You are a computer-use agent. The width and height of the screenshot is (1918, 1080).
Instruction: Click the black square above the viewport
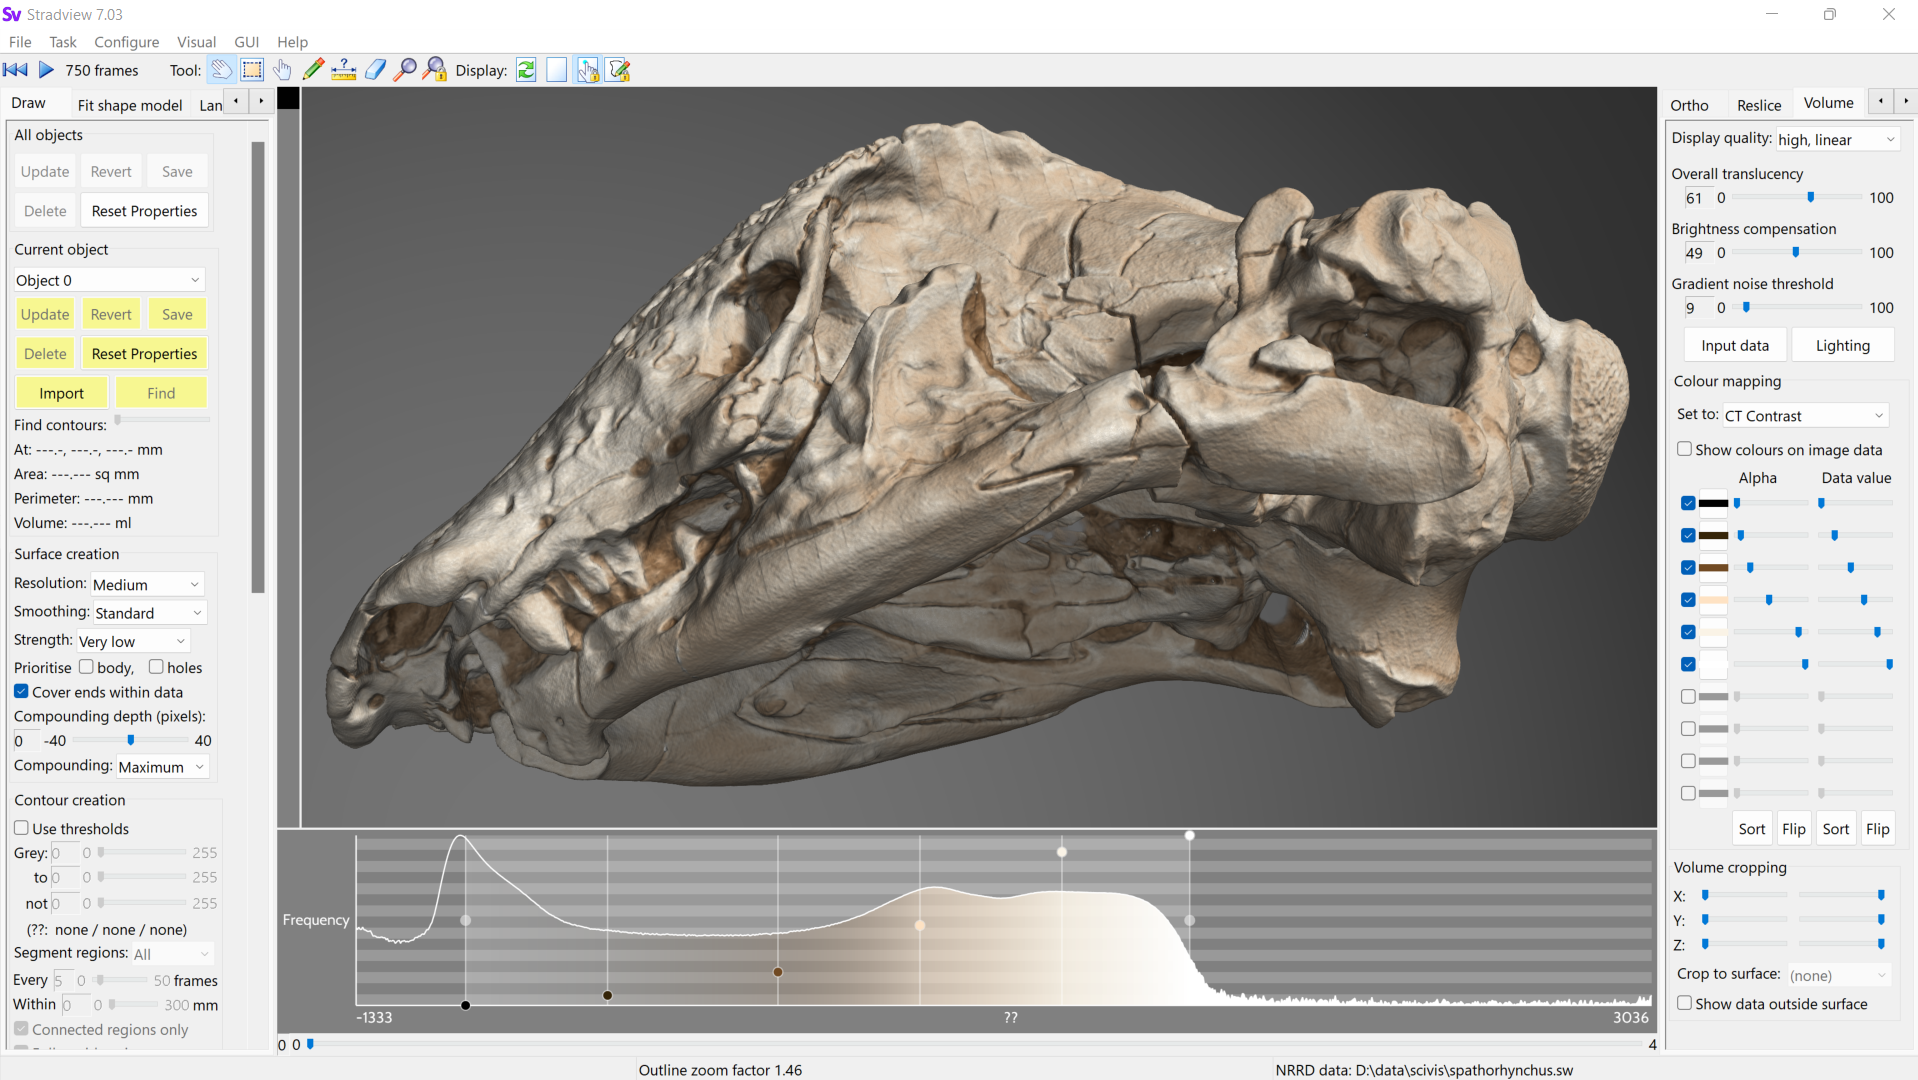[288, 98]
